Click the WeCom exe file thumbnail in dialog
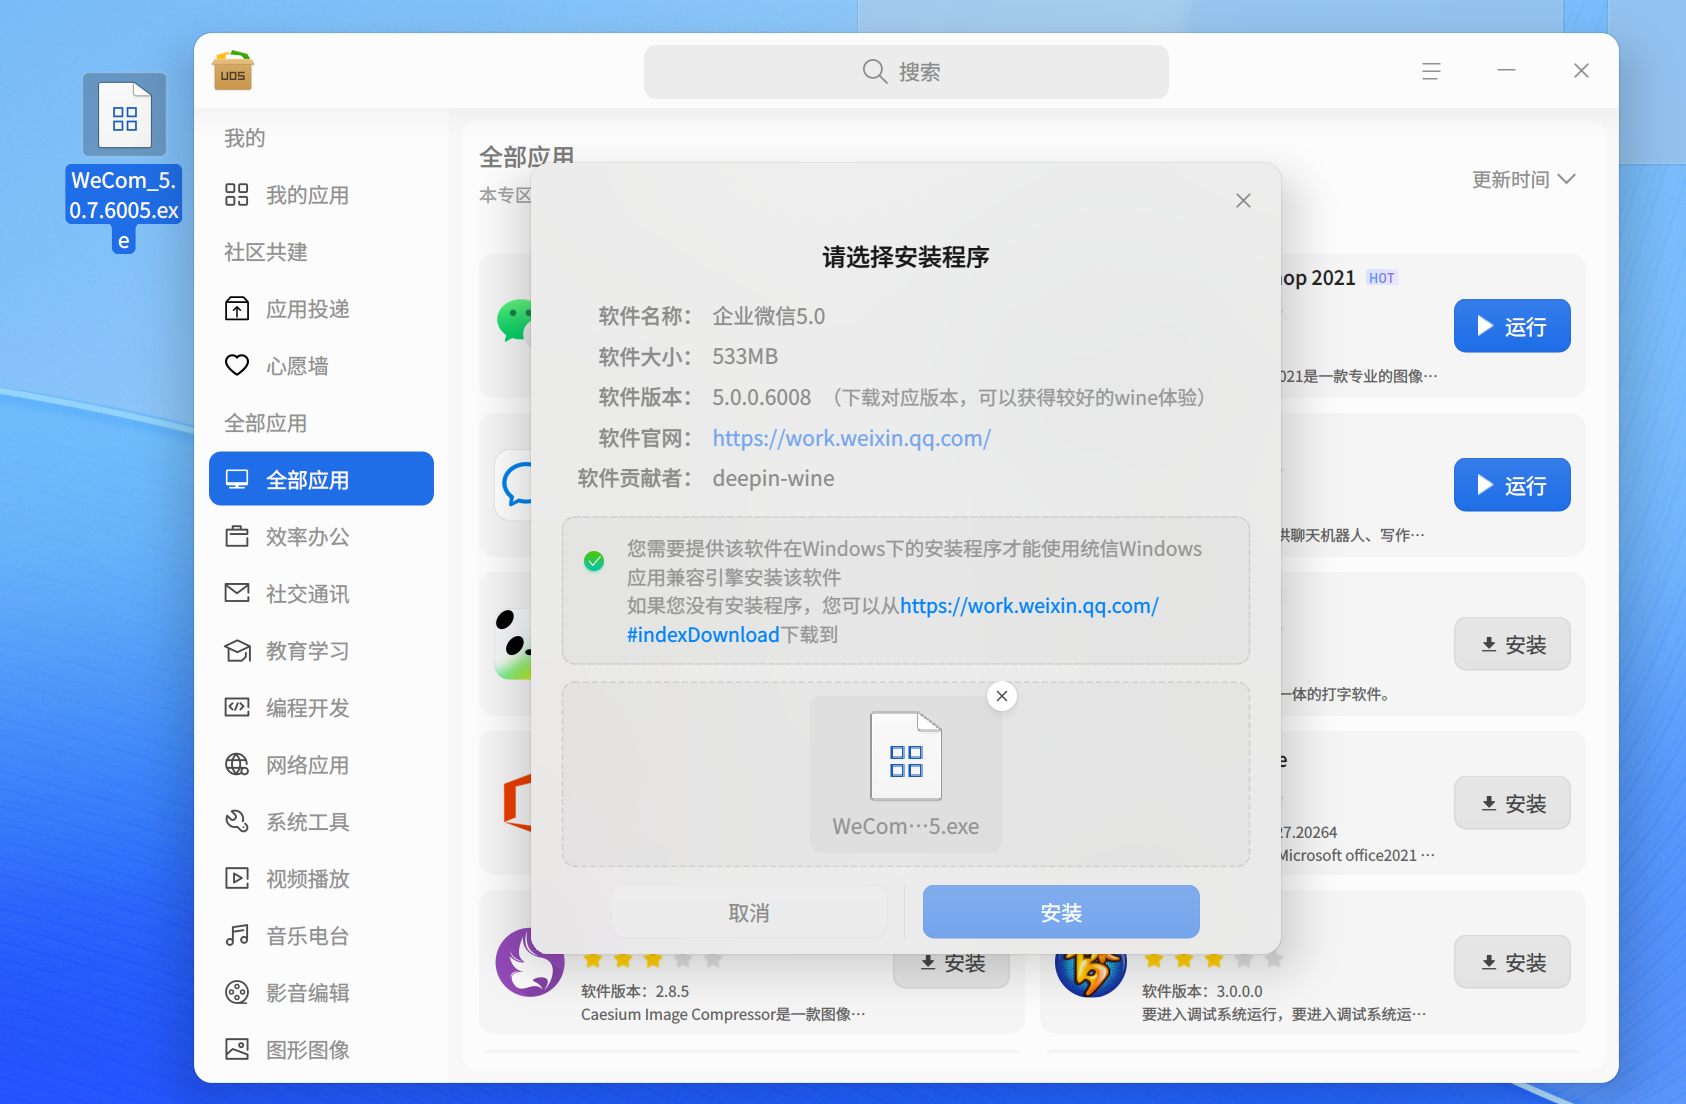 coord(906,756)
